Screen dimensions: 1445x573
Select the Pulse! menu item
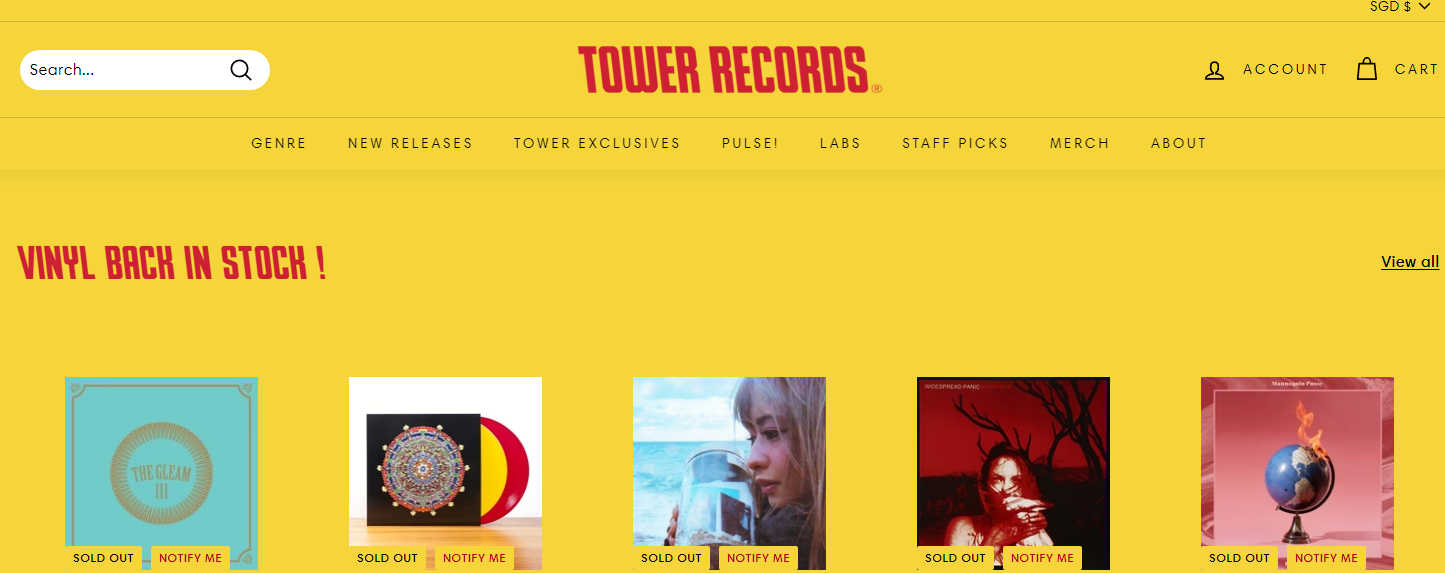coord(750,143)
